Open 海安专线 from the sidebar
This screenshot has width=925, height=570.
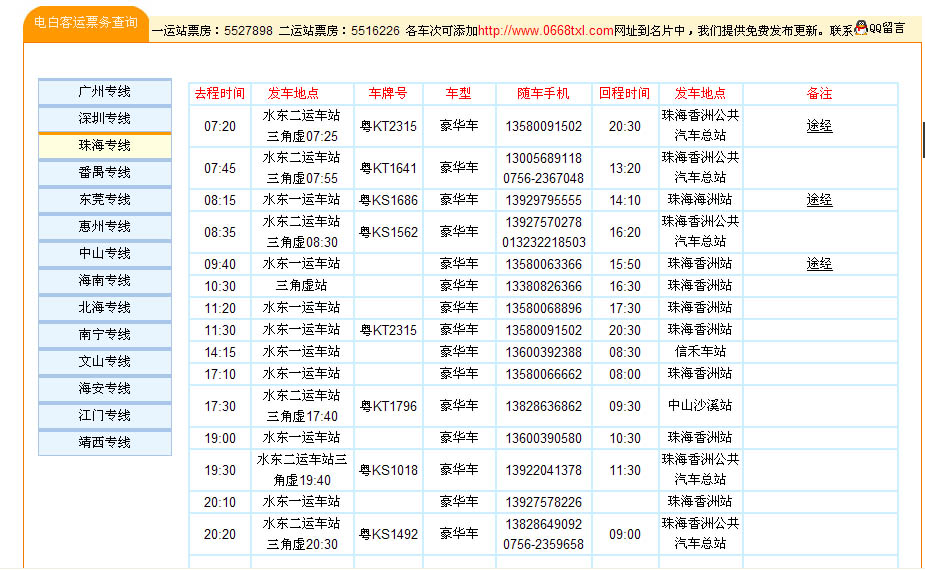pos(105,389)
